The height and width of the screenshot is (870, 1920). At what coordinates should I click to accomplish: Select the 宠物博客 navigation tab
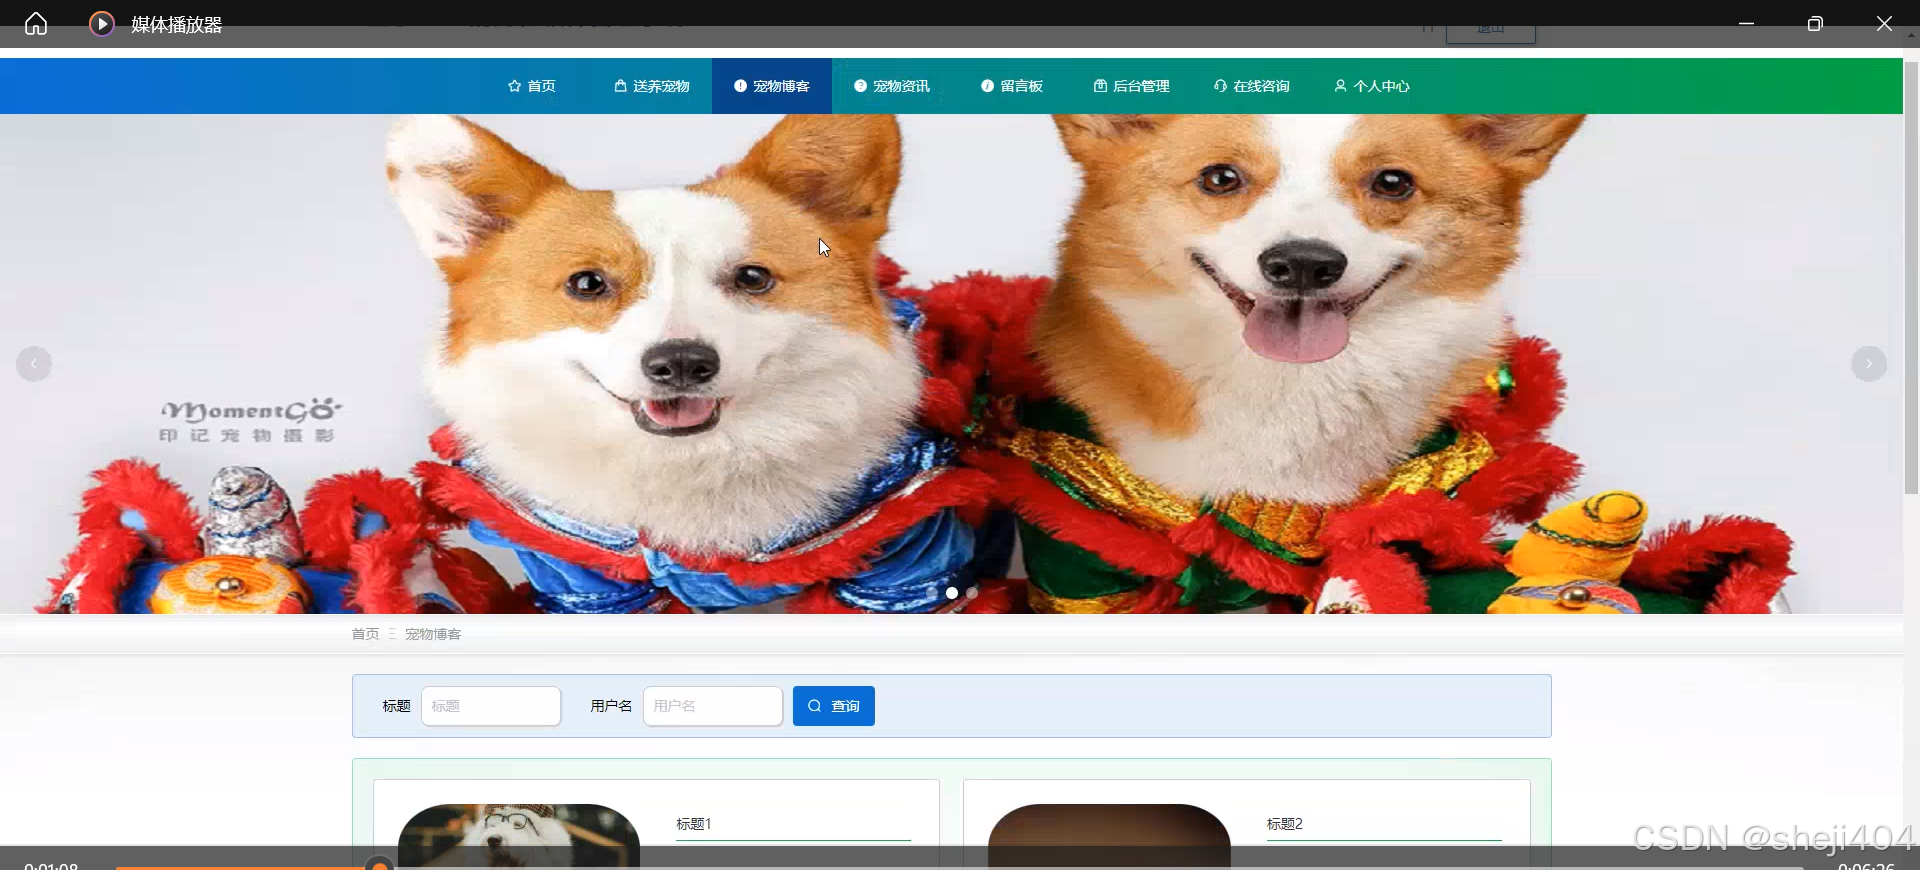[x=772, y=86]
